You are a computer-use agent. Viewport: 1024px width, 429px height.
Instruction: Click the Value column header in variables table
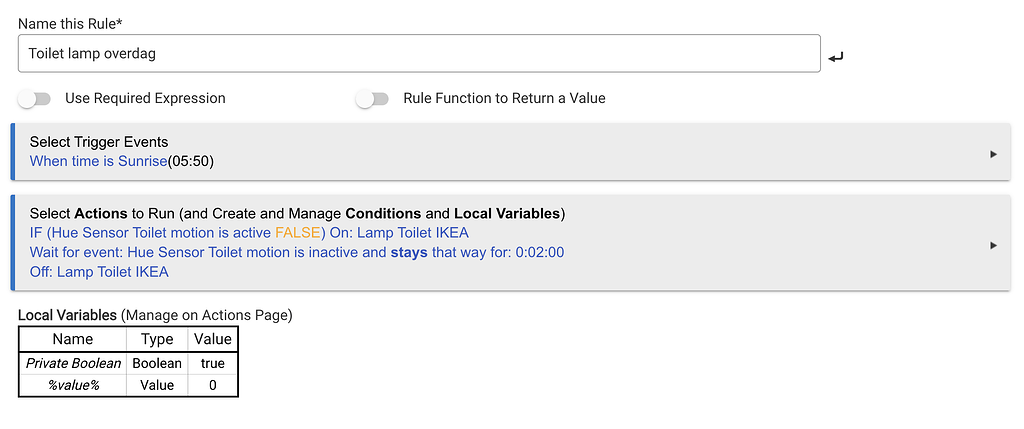point(212,339)
